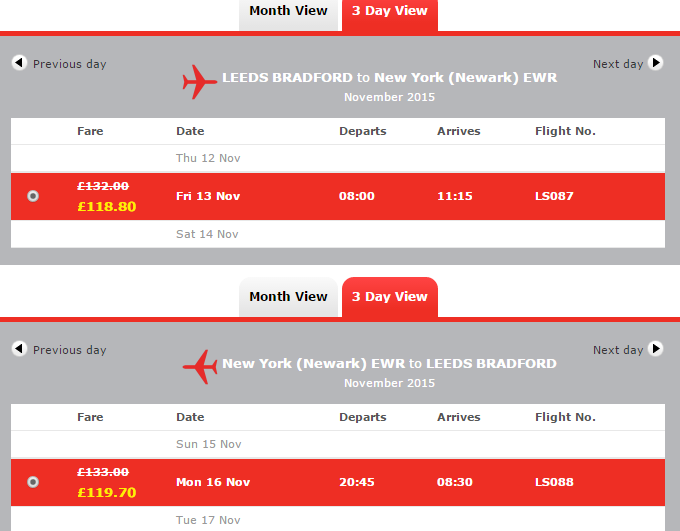Viewport: 680px width, 531px height.
Task: Click the £118.80 discounted fare
Action: (x=107, y=206)
